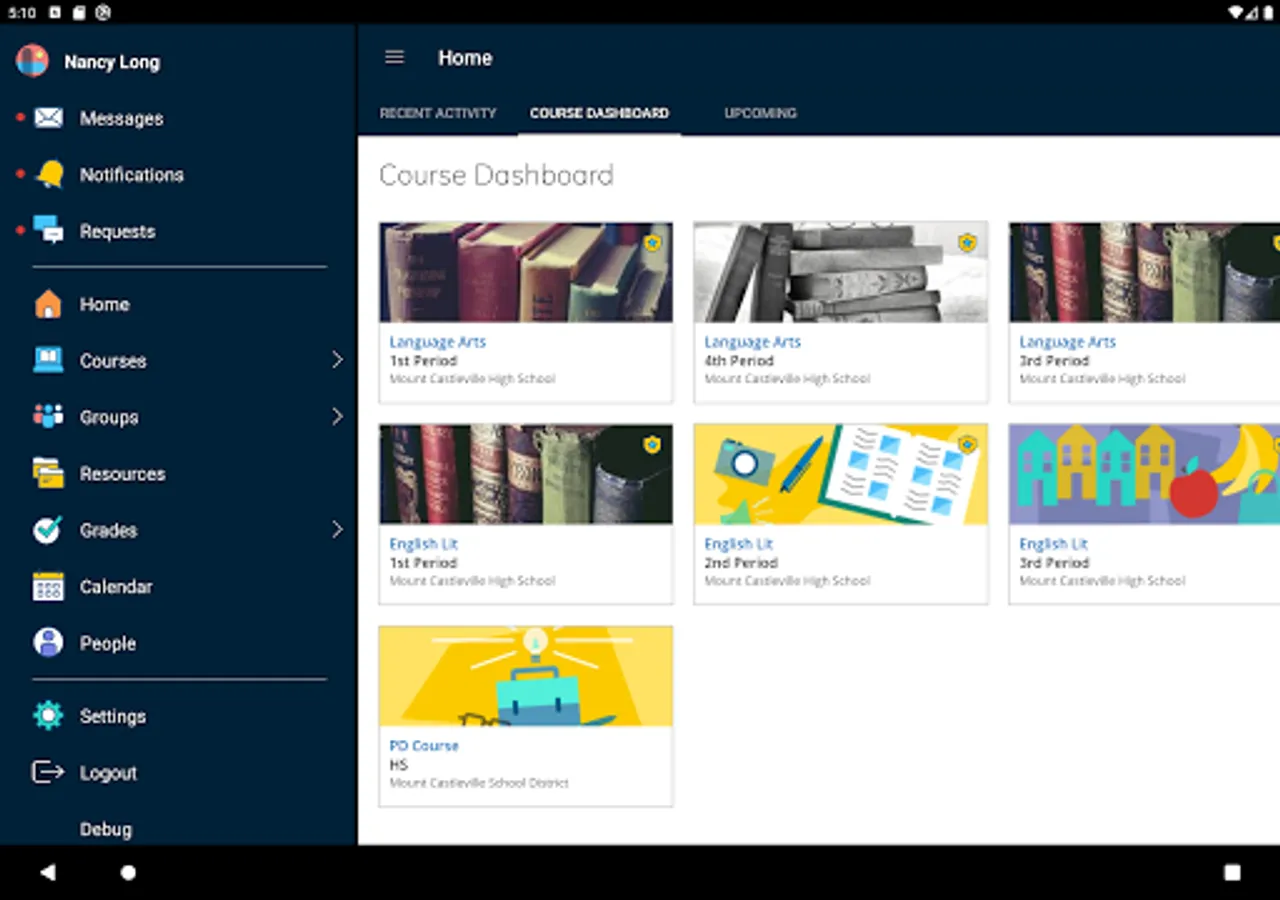Click badge on Language Arts 4th Period
The width and height of the screenshot is (1280, 900).
click(967, 242)
